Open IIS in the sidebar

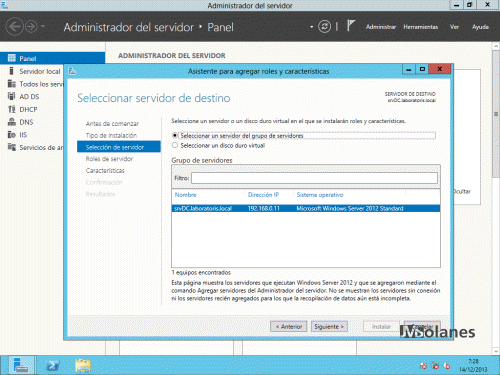click(x=23, y=135)
